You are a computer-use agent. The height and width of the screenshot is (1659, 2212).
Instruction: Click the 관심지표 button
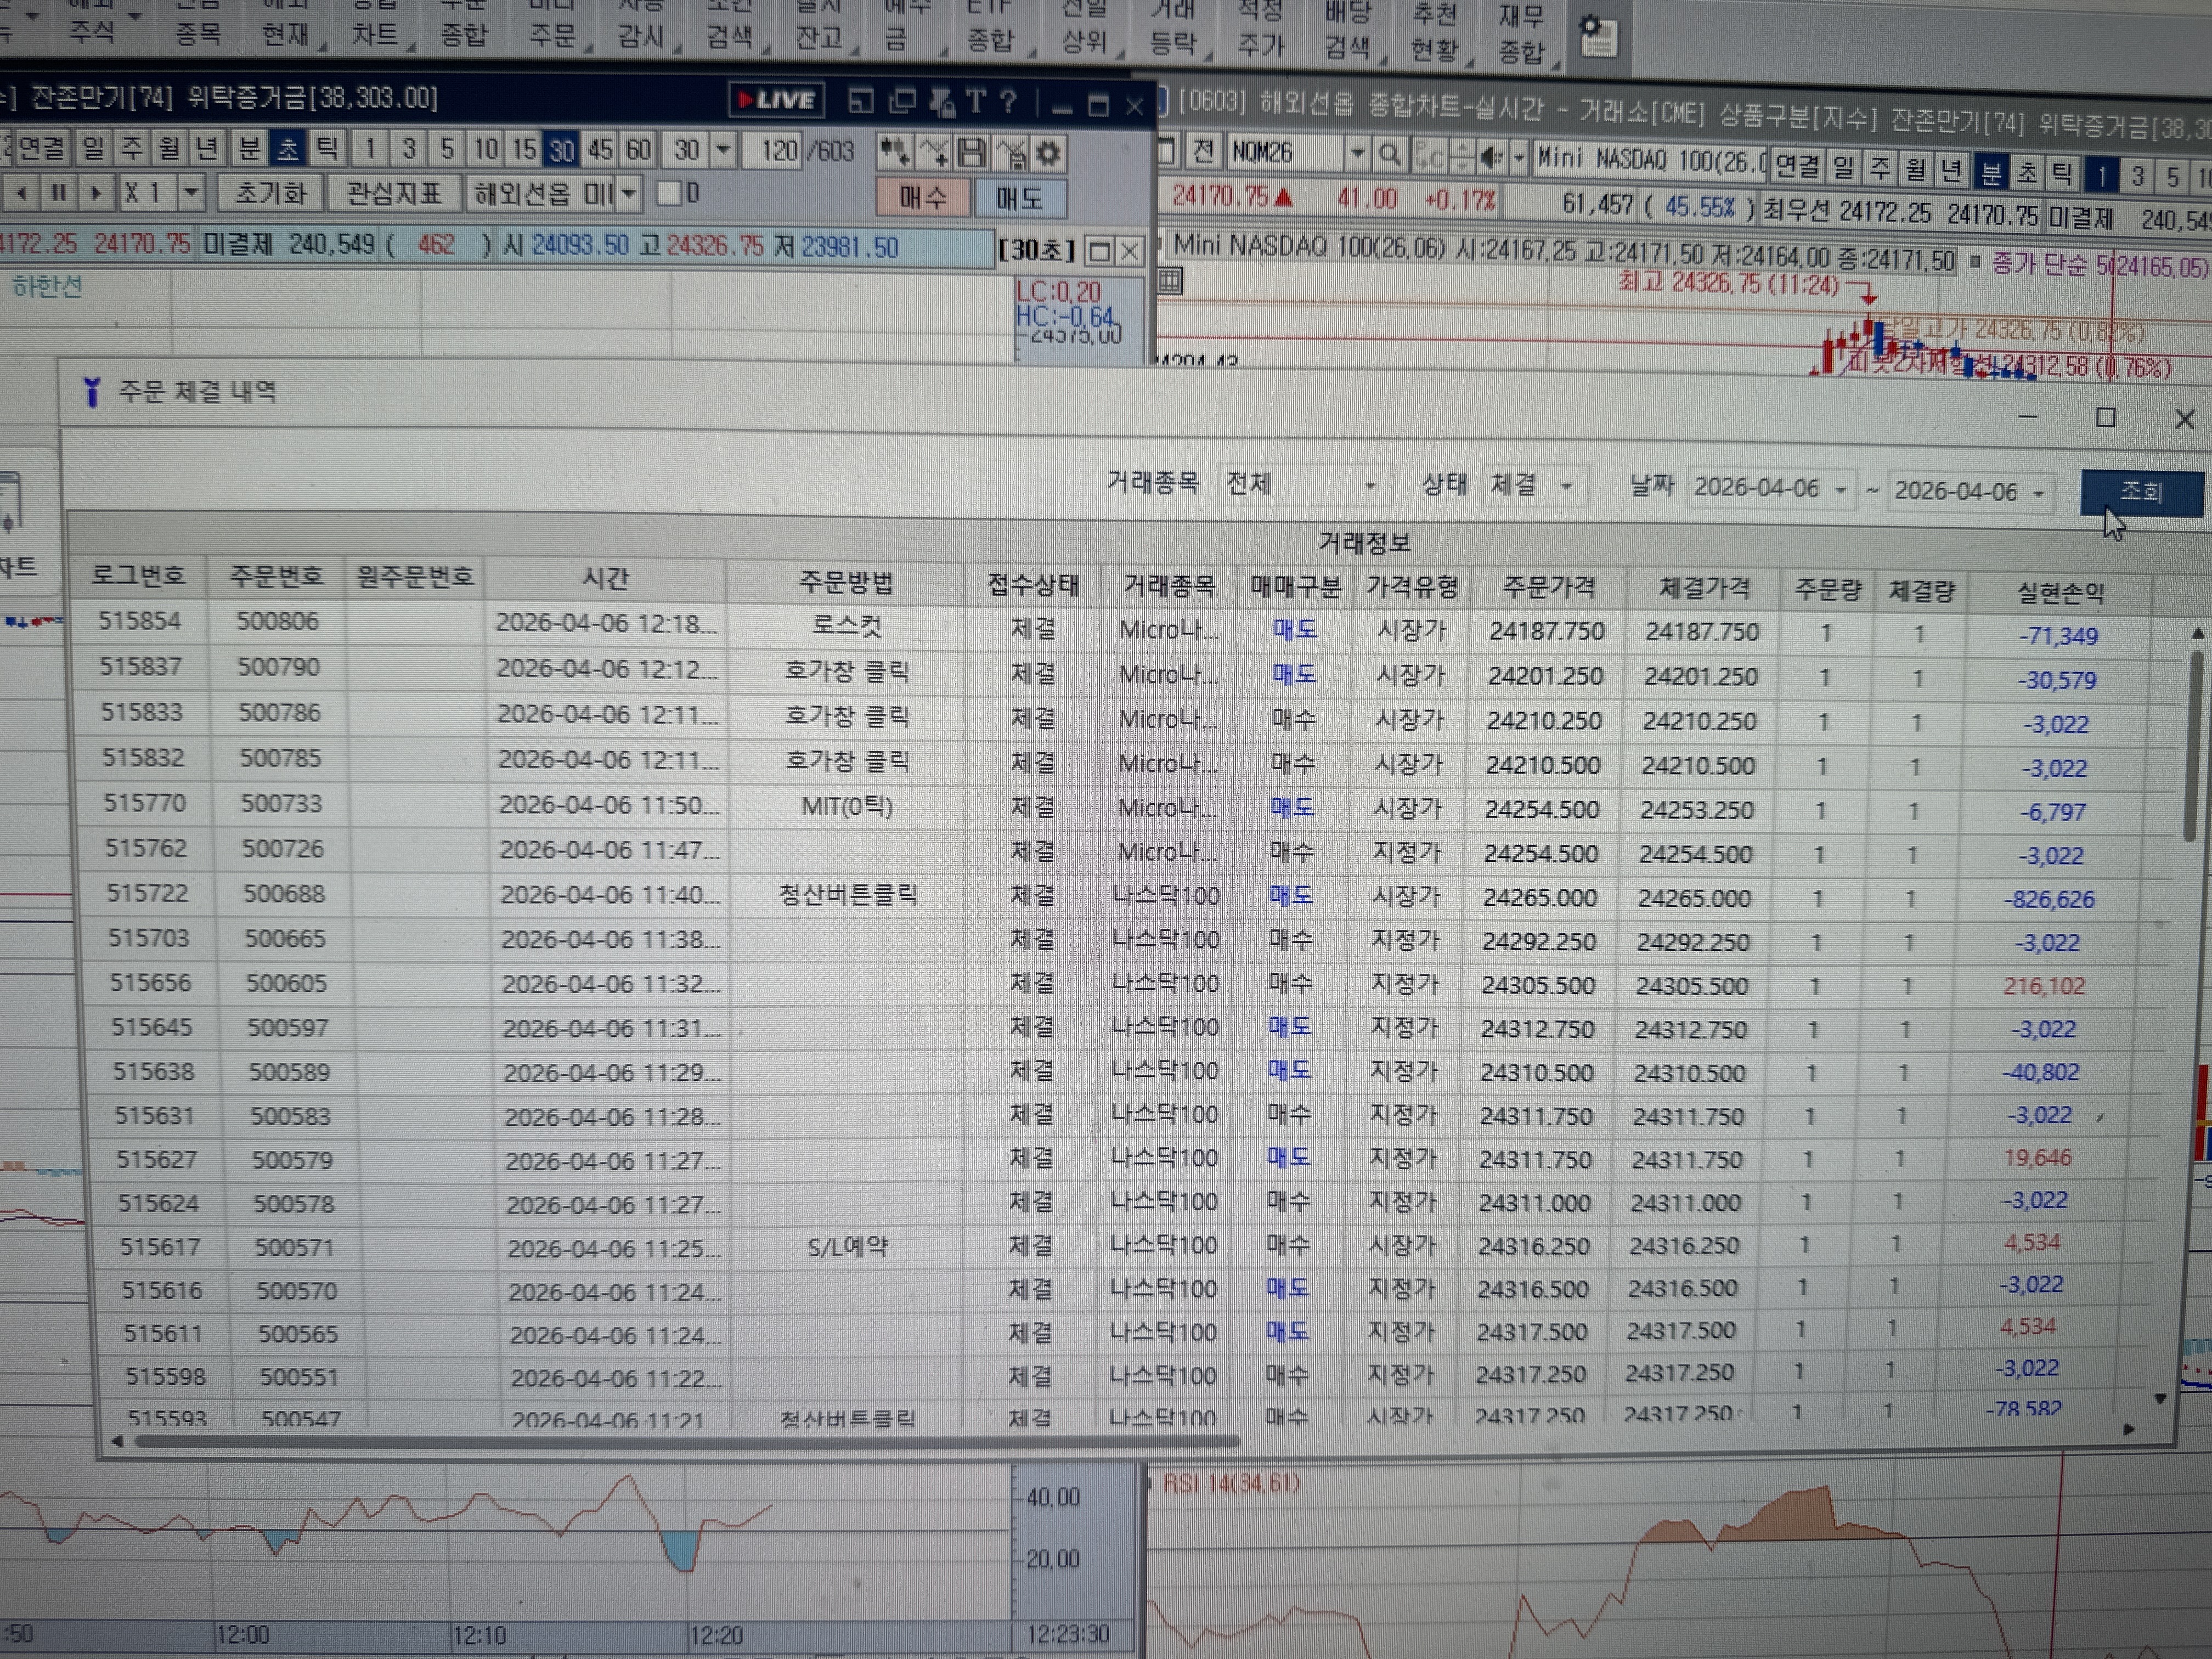click(x=394, y=193)
